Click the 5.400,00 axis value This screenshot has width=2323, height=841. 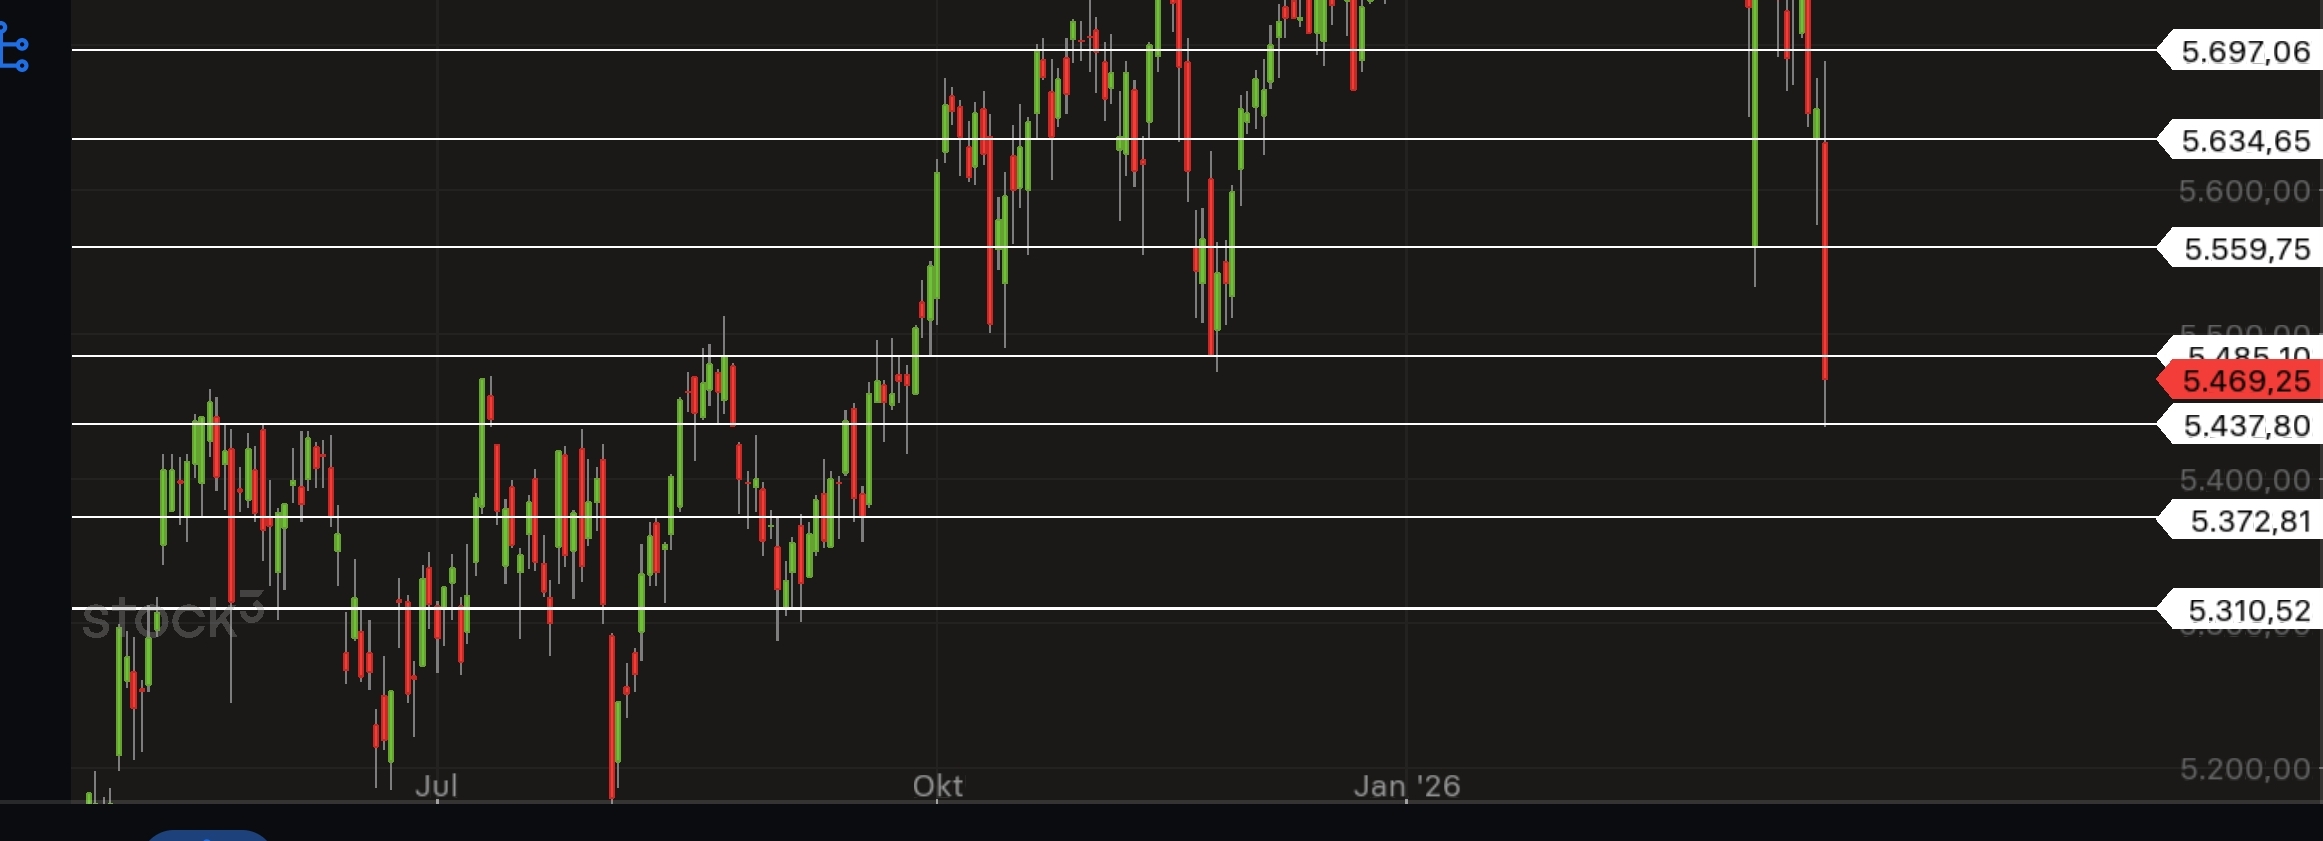tap(2245, 480)
